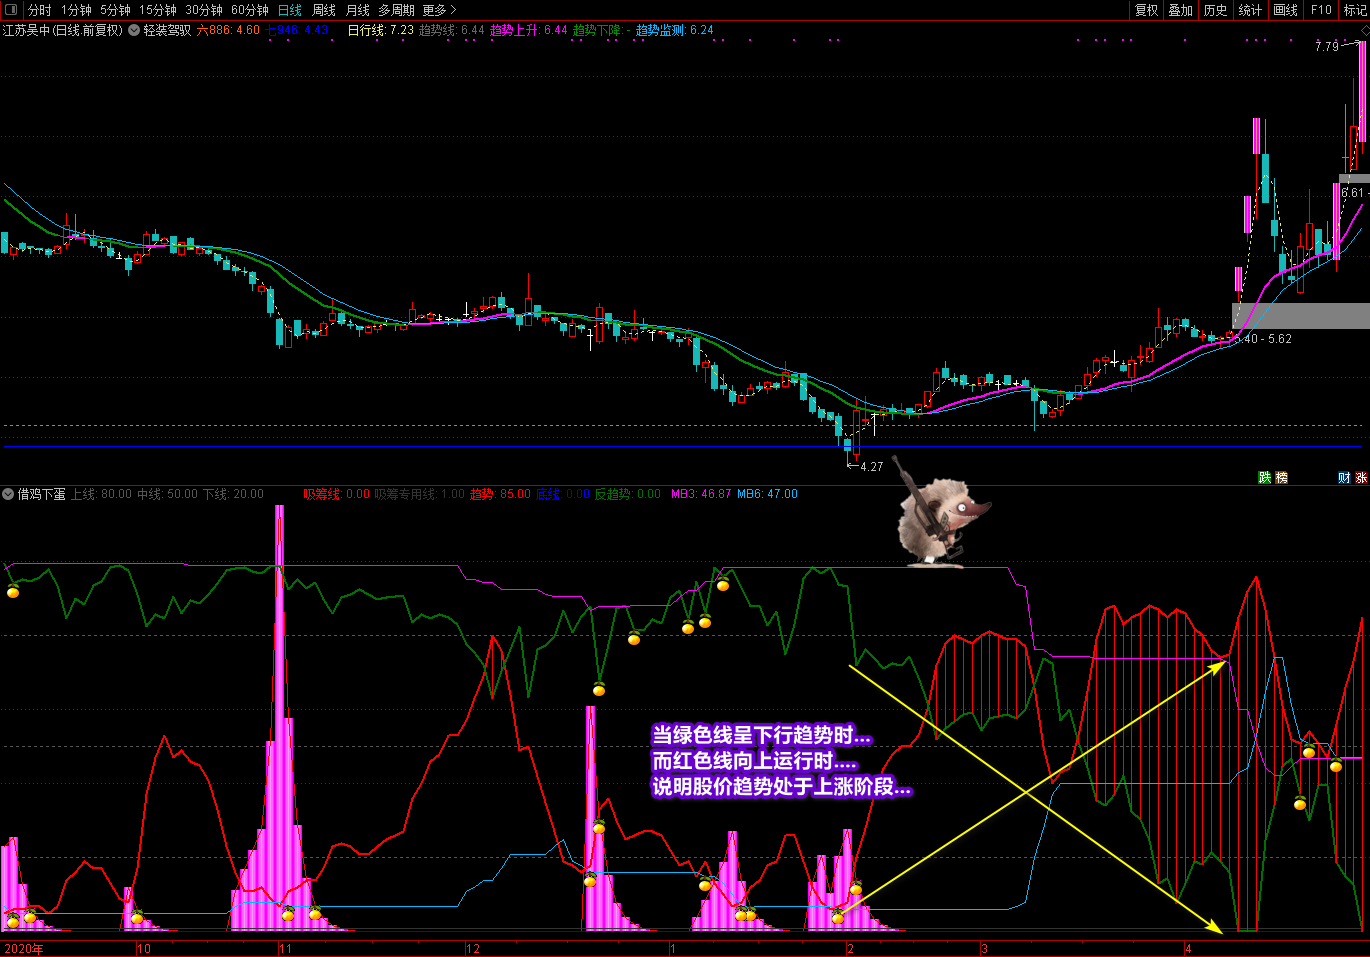The width and height of the screenshot is (1370, 957).
Task: Activate the 画线 drawing tools button
Action: (1286, 10)
